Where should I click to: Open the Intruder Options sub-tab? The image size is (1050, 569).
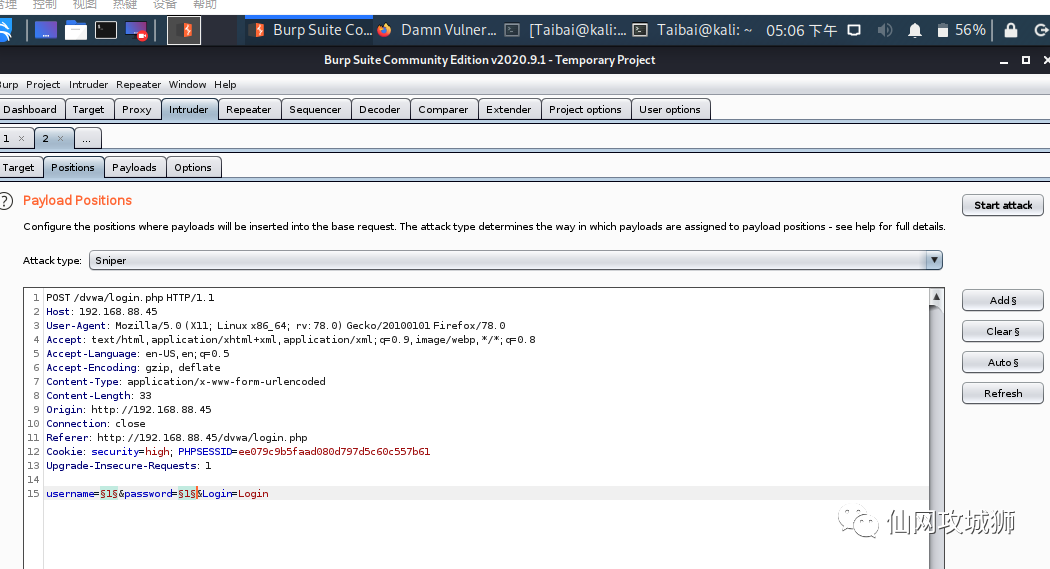[x=193, y=167]
